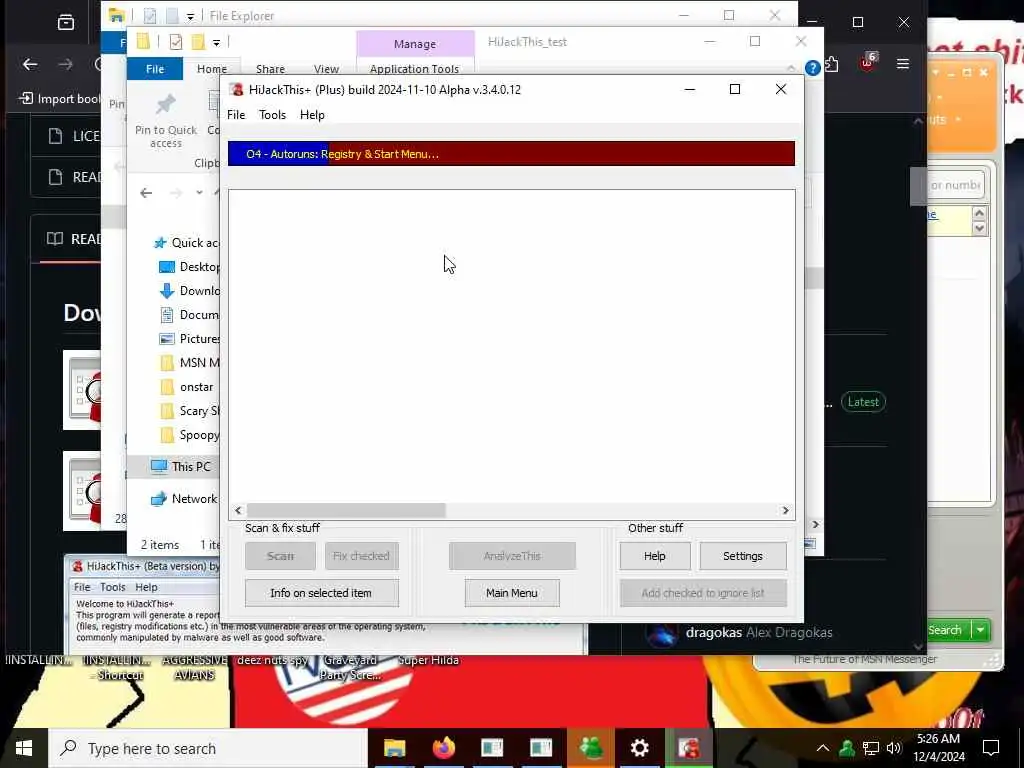Show hidden system tray icons chevron
This screenshot has width=1024, height=768.
click(x=823, y=748)
